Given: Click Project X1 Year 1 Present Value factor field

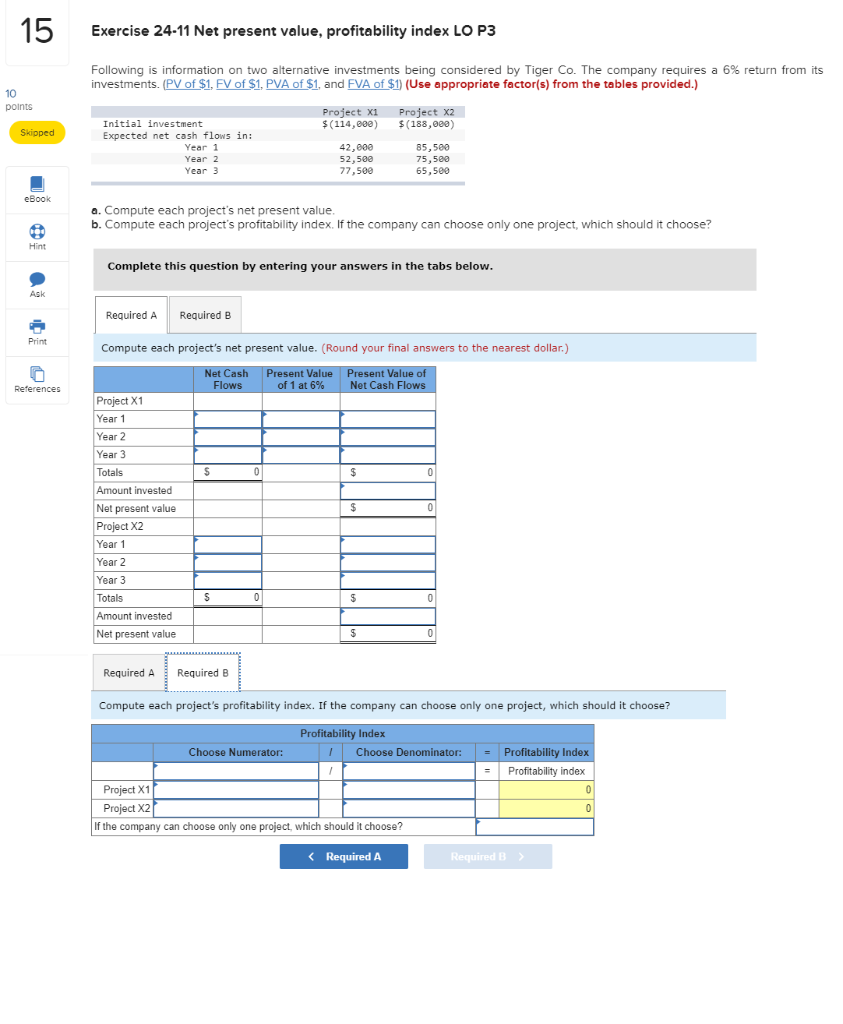Looking at the screenshot, I should click(x=298, y=418).
